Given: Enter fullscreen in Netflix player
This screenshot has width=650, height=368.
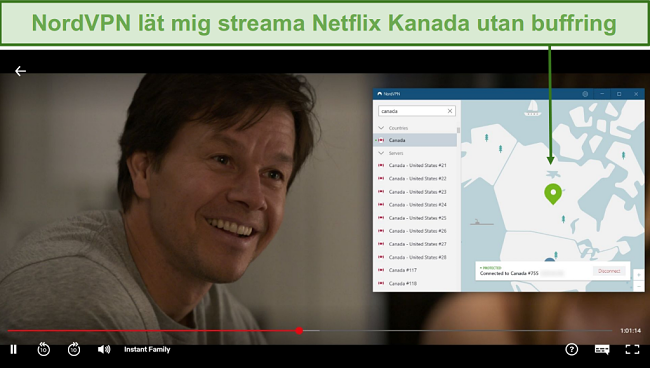Looking at the screenshot, I should click(632, 349).
